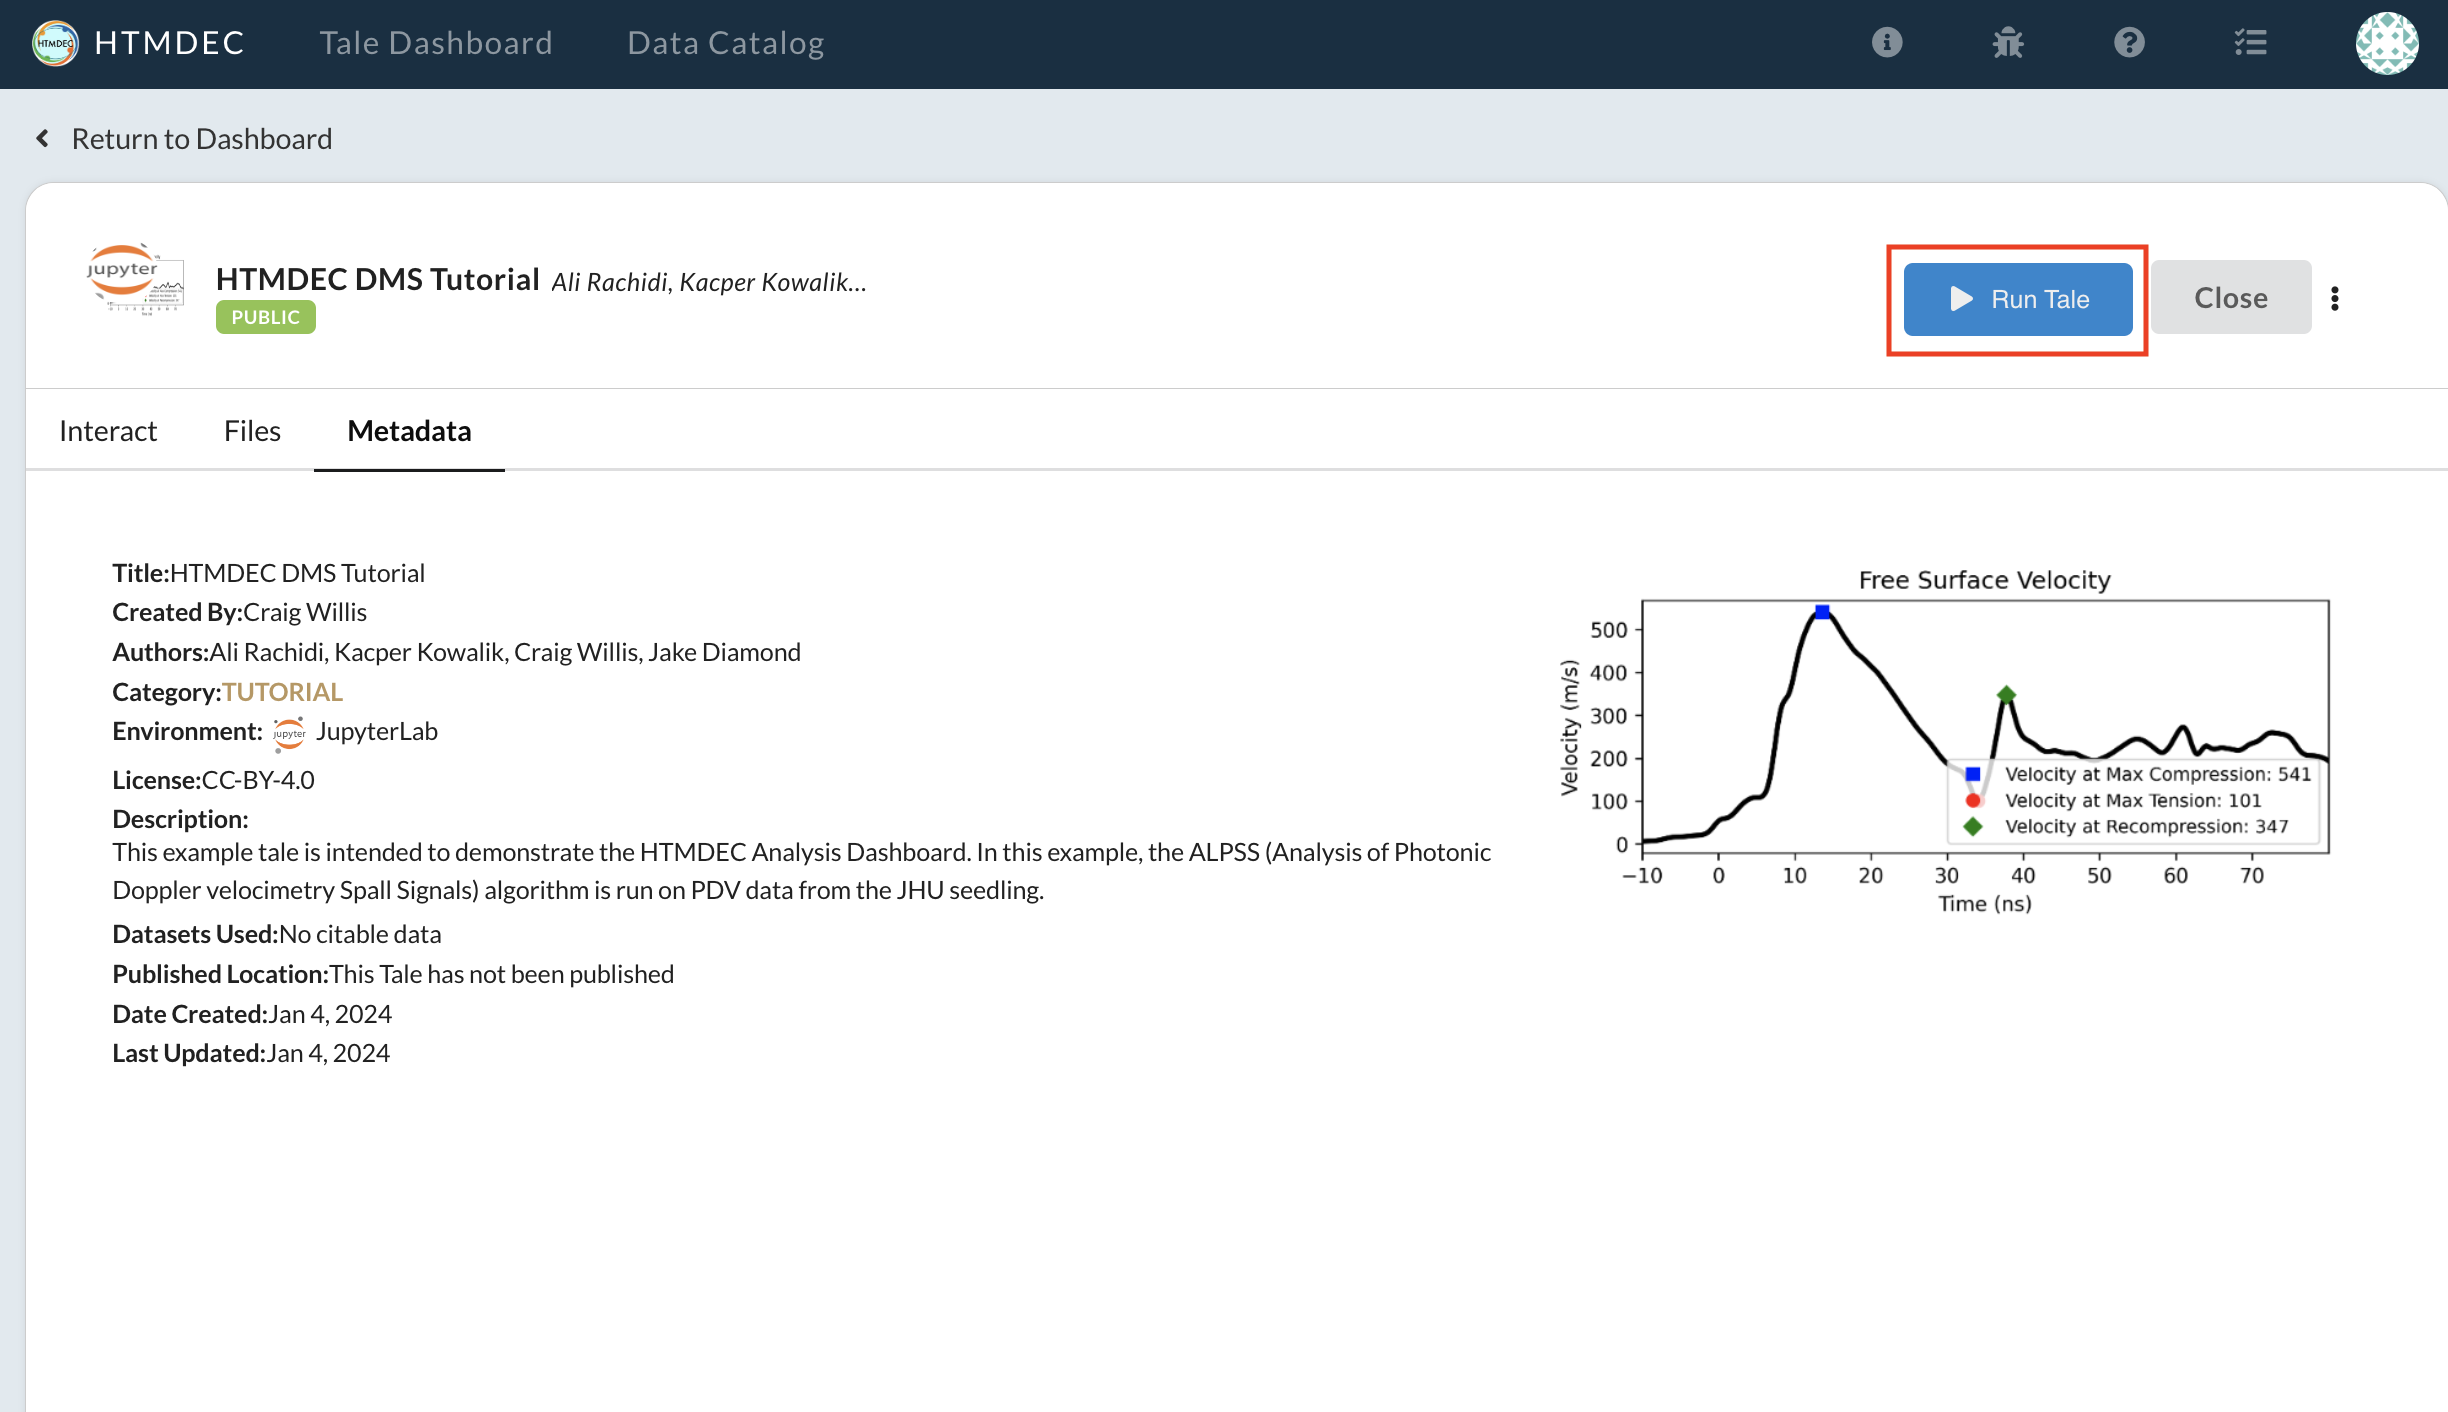This screenshot has width=2448, height=1412.
Task: Open the three-dot tale options menu
Action: click(x=2335, y=298)
